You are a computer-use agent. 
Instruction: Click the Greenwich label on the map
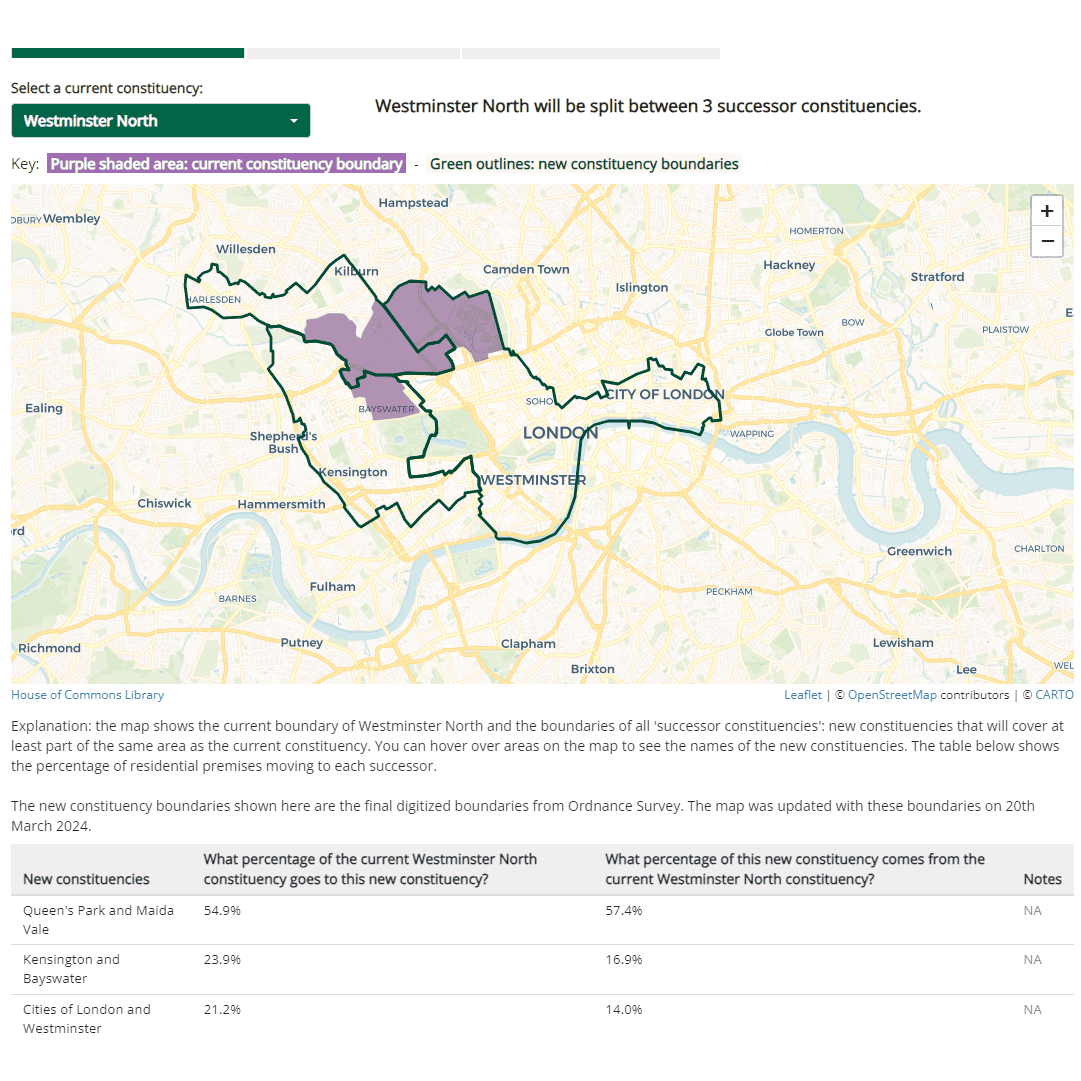point(919,551)
